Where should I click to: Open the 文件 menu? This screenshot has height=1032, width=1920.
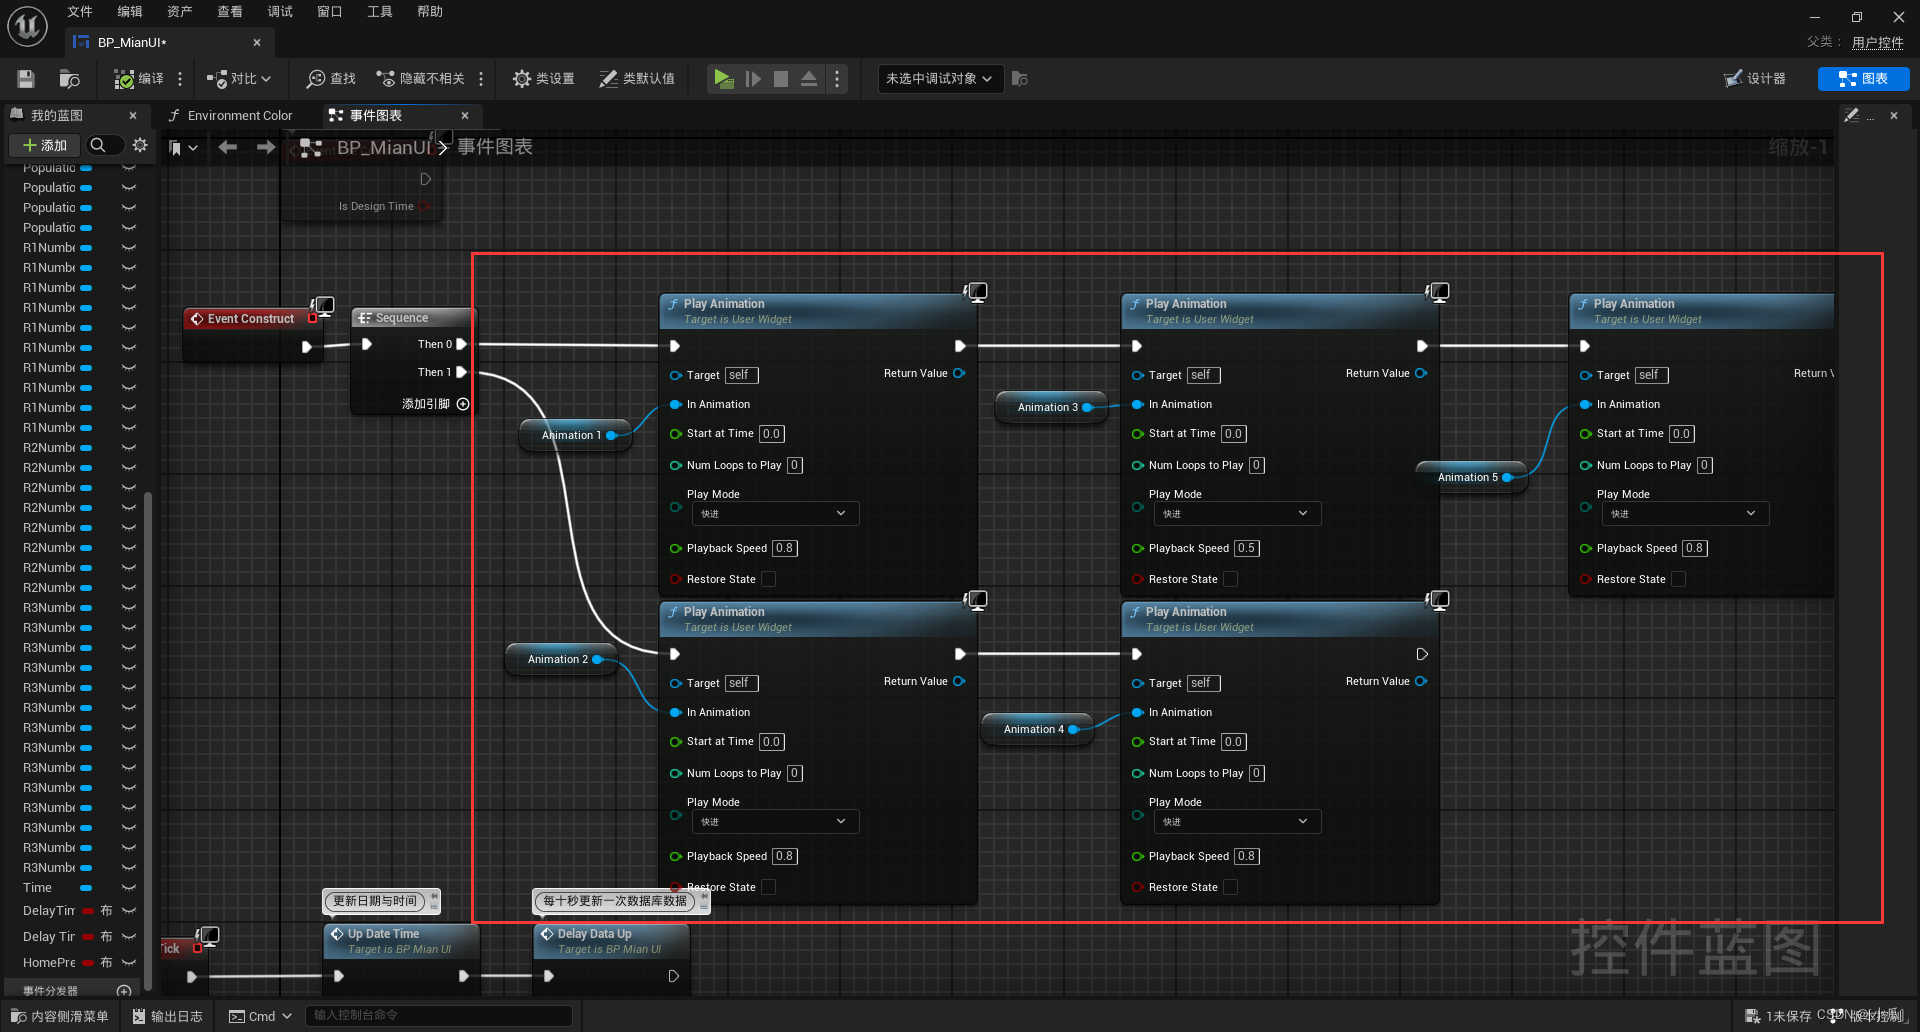(80, 12)
